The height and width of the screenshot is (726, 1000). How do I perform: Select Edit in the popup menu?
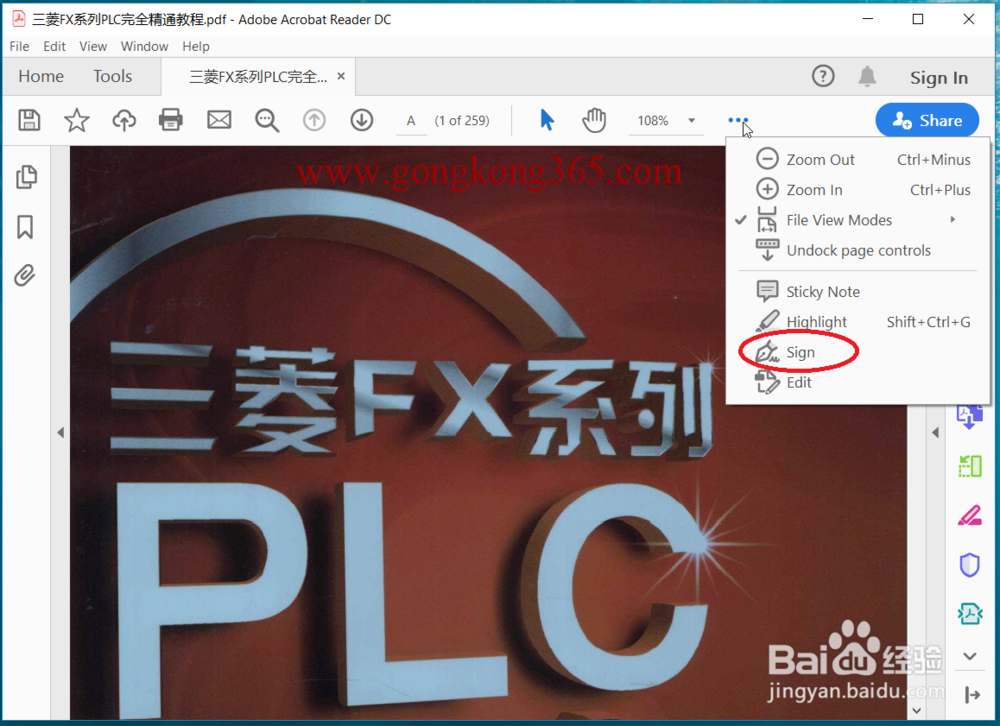(x=858, y=382)
